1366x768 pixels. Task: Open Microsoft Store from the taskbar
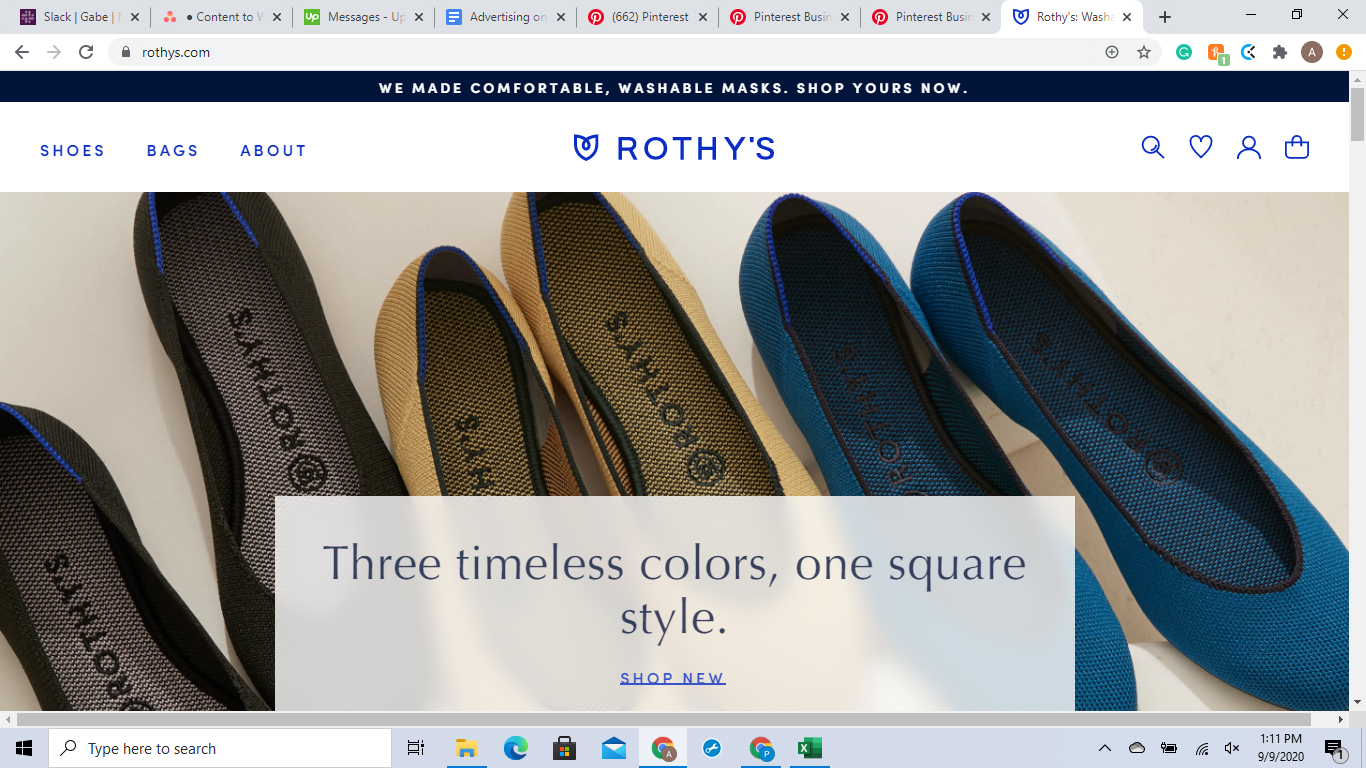point(564,748)
